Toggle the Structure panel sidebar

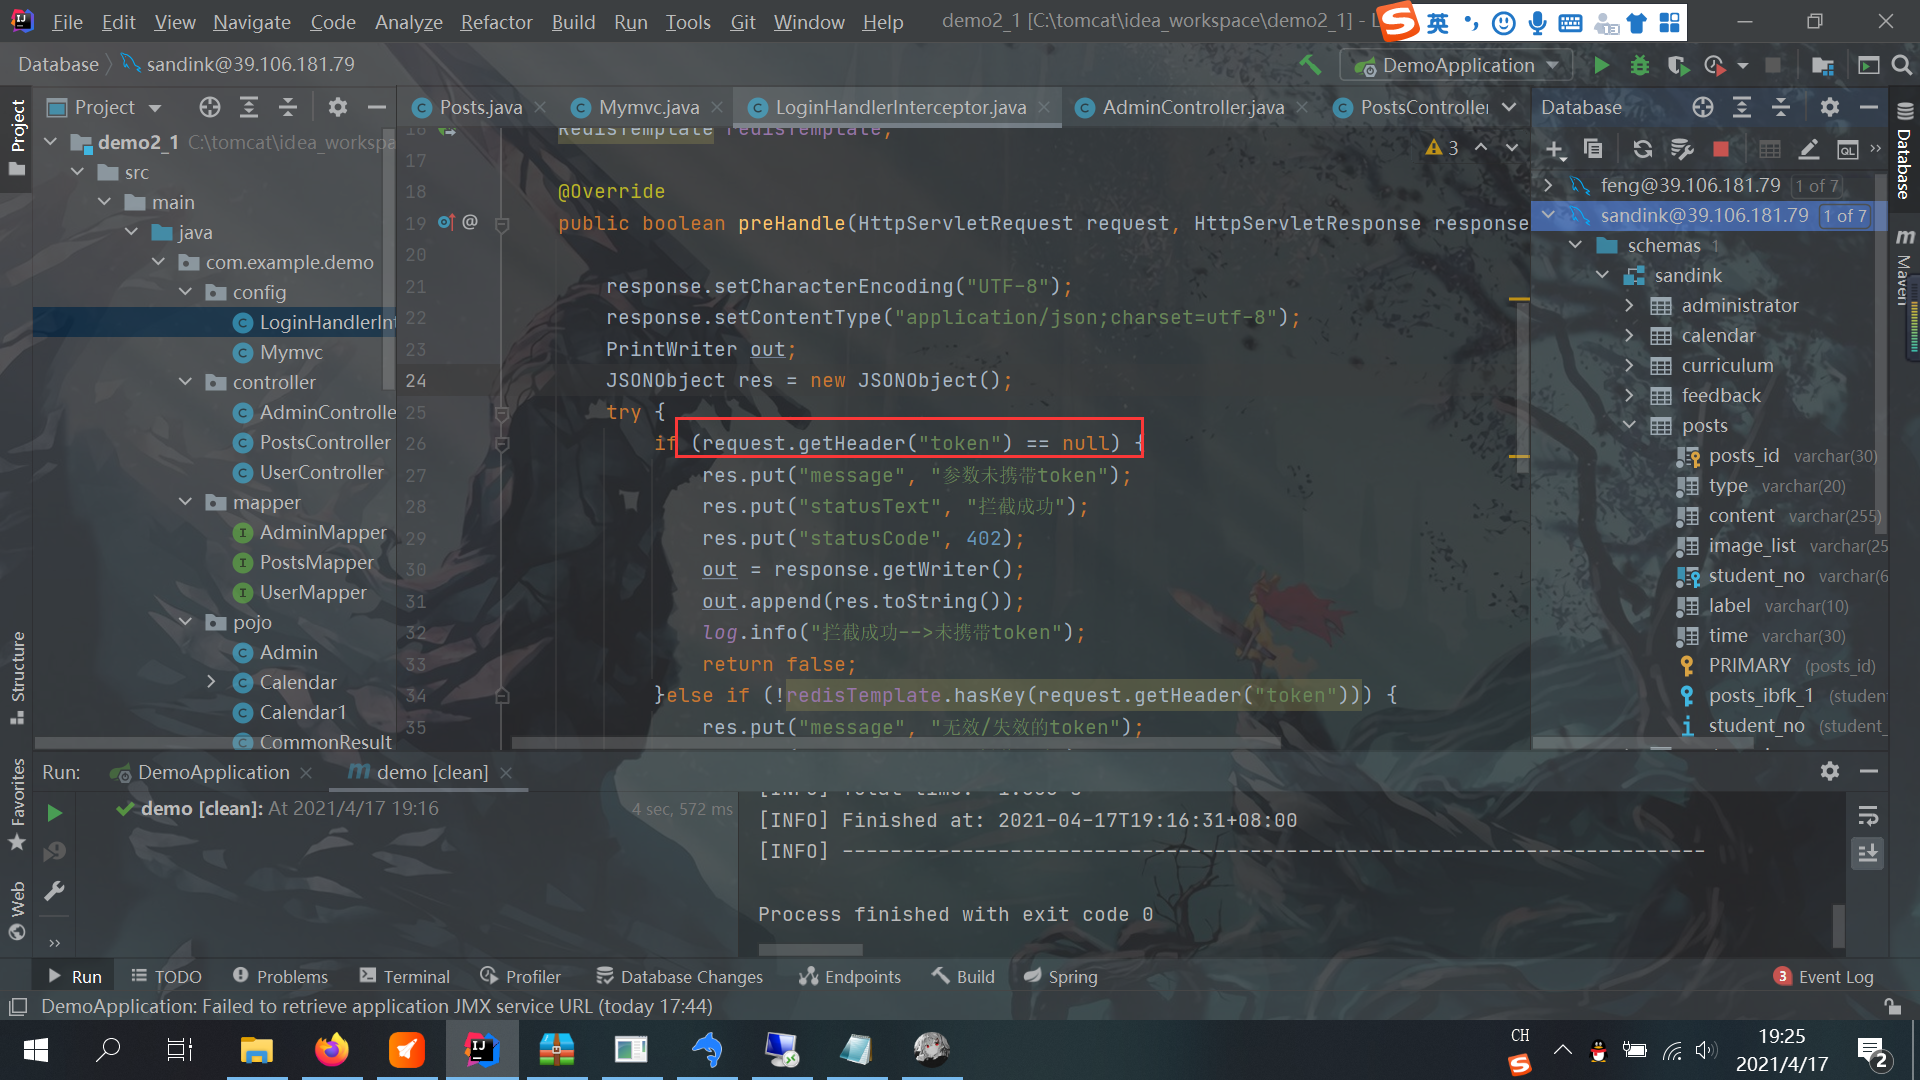point(17,666)
